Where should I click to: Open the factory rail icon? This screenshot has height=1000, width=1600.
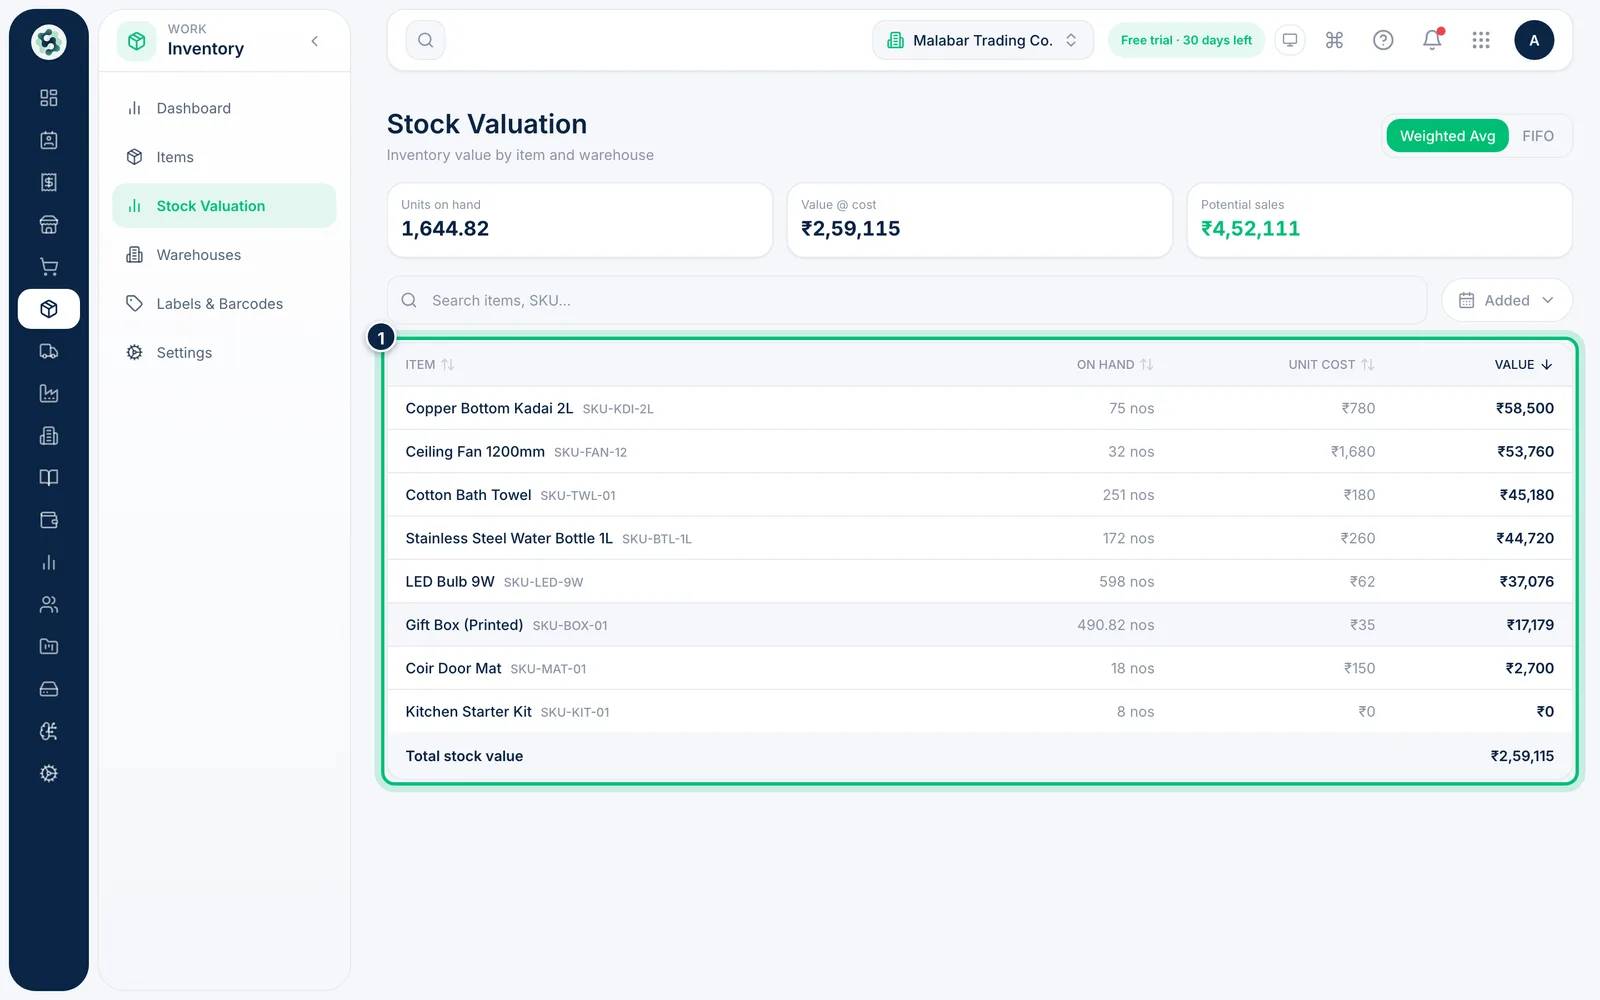tap(48, 393)
